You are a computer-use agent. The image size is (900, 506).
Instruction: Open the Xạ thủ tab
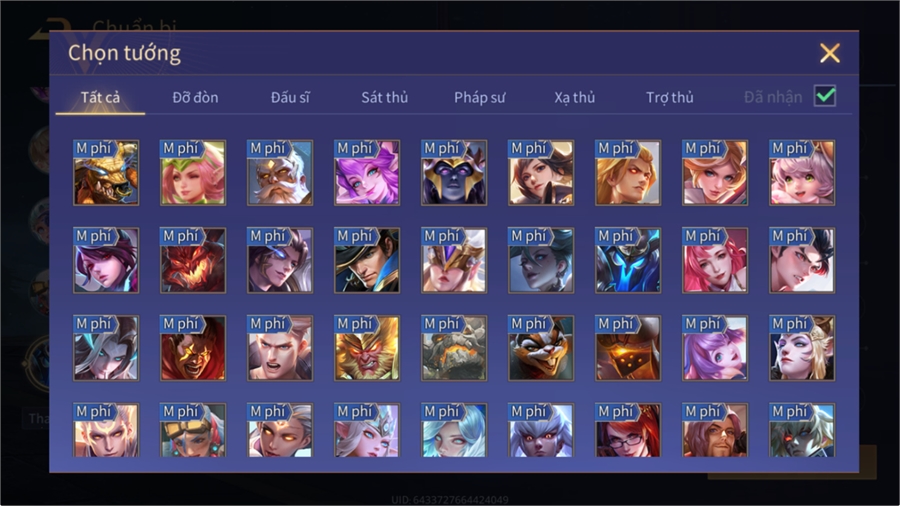pos(575,98)
